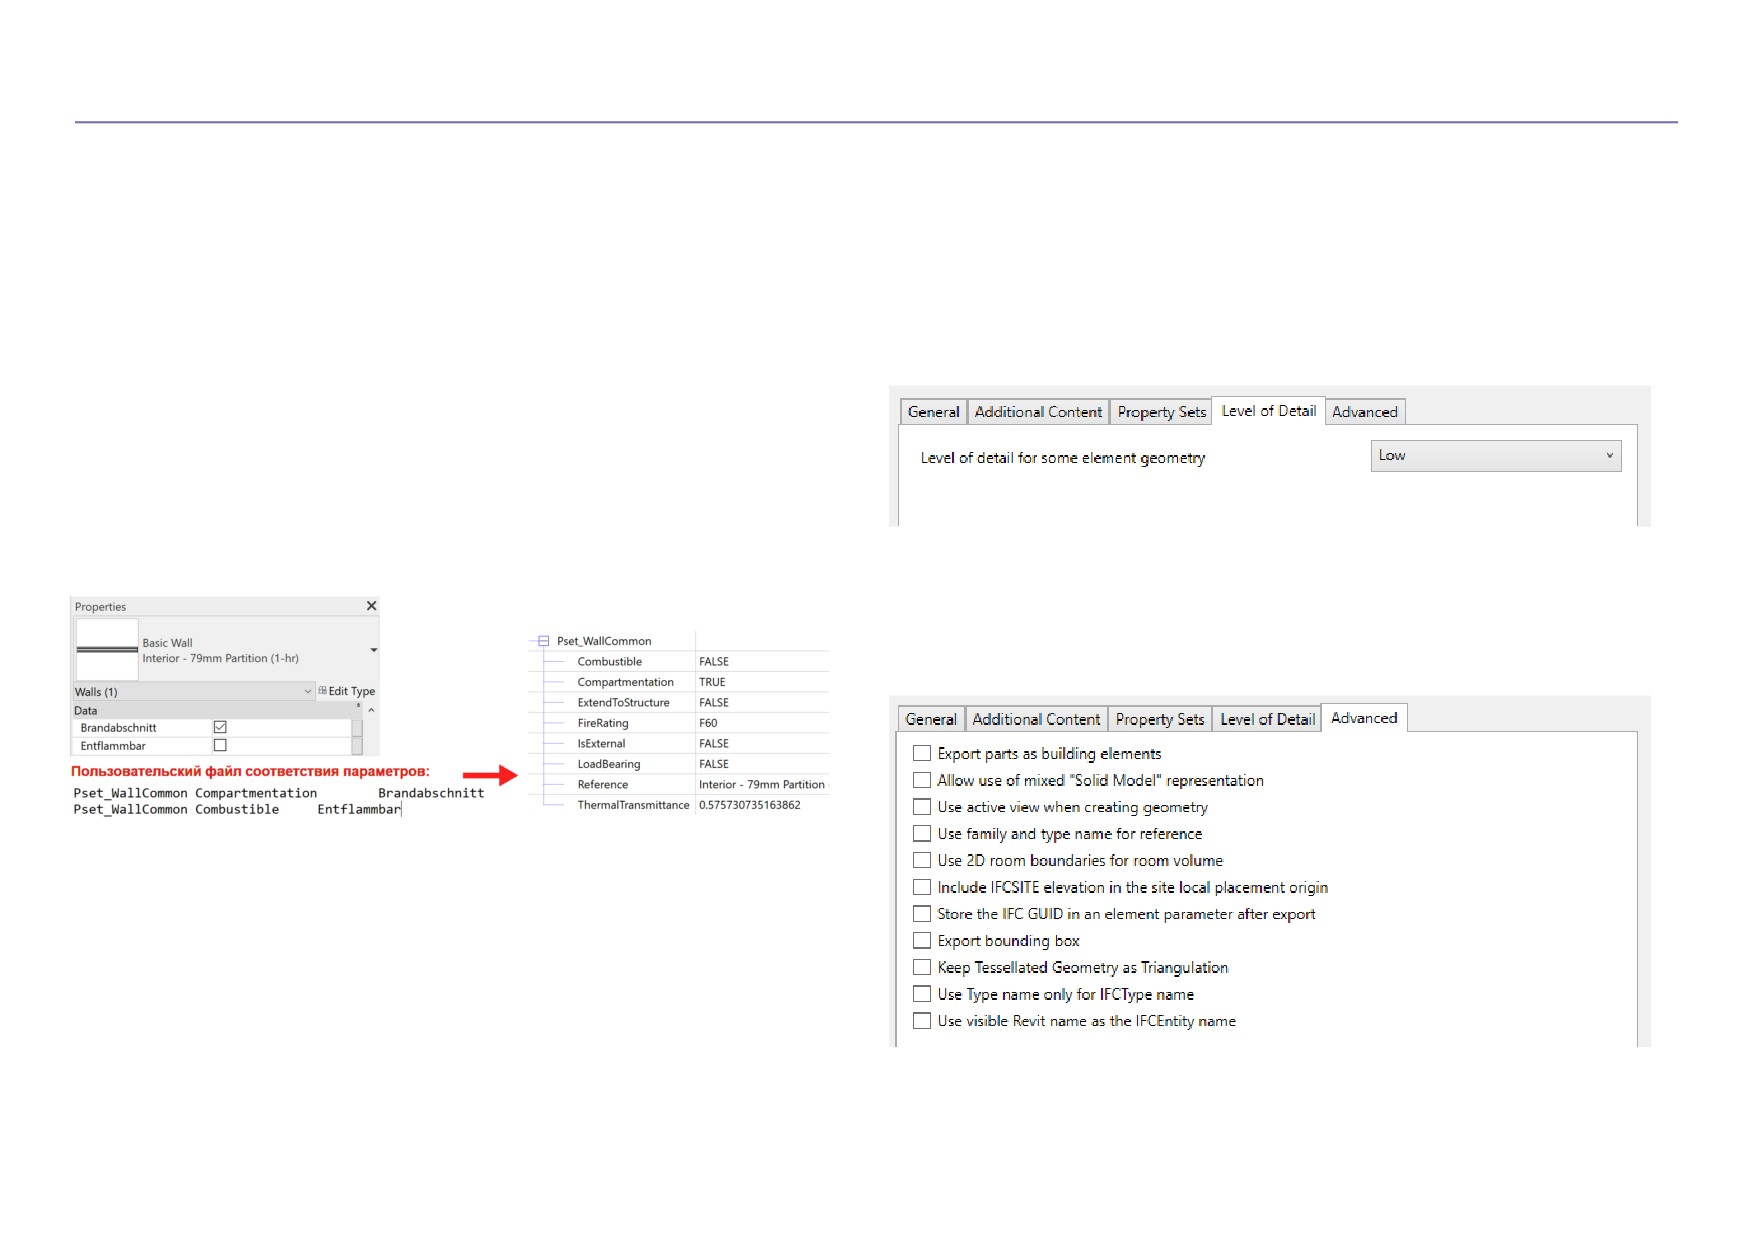
Task: Click the Pset_WallCommon Combustible mapping line
Action: (x=237, y=809)
